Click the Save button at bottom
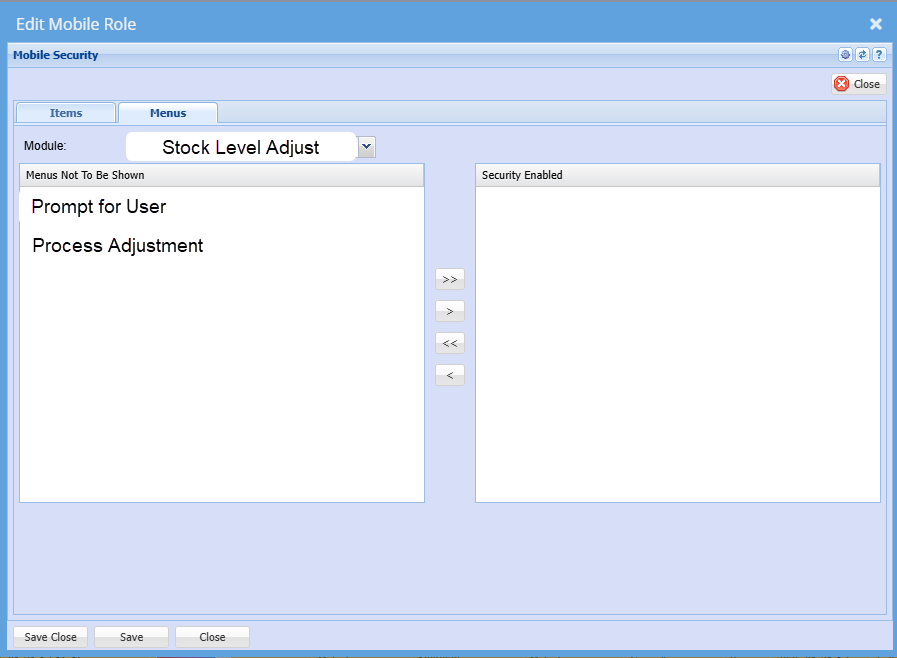Screen dimensions: 897x658 click(x=131, y=637)
